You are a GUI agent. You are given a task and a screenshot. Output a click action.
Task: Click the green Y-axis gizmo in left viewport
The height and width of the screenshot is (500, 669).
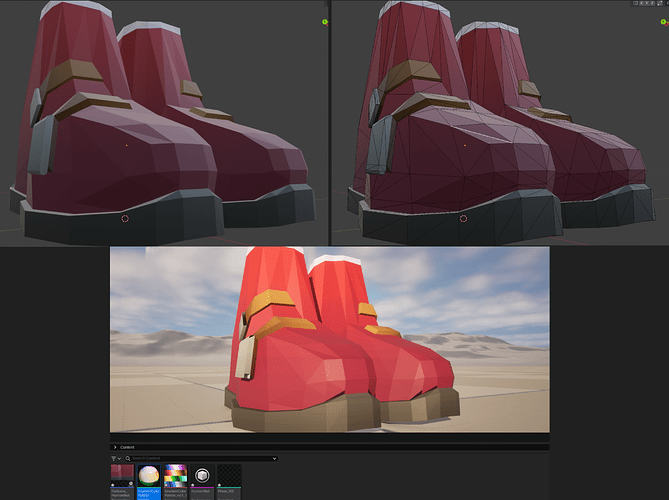coord(325,21)
